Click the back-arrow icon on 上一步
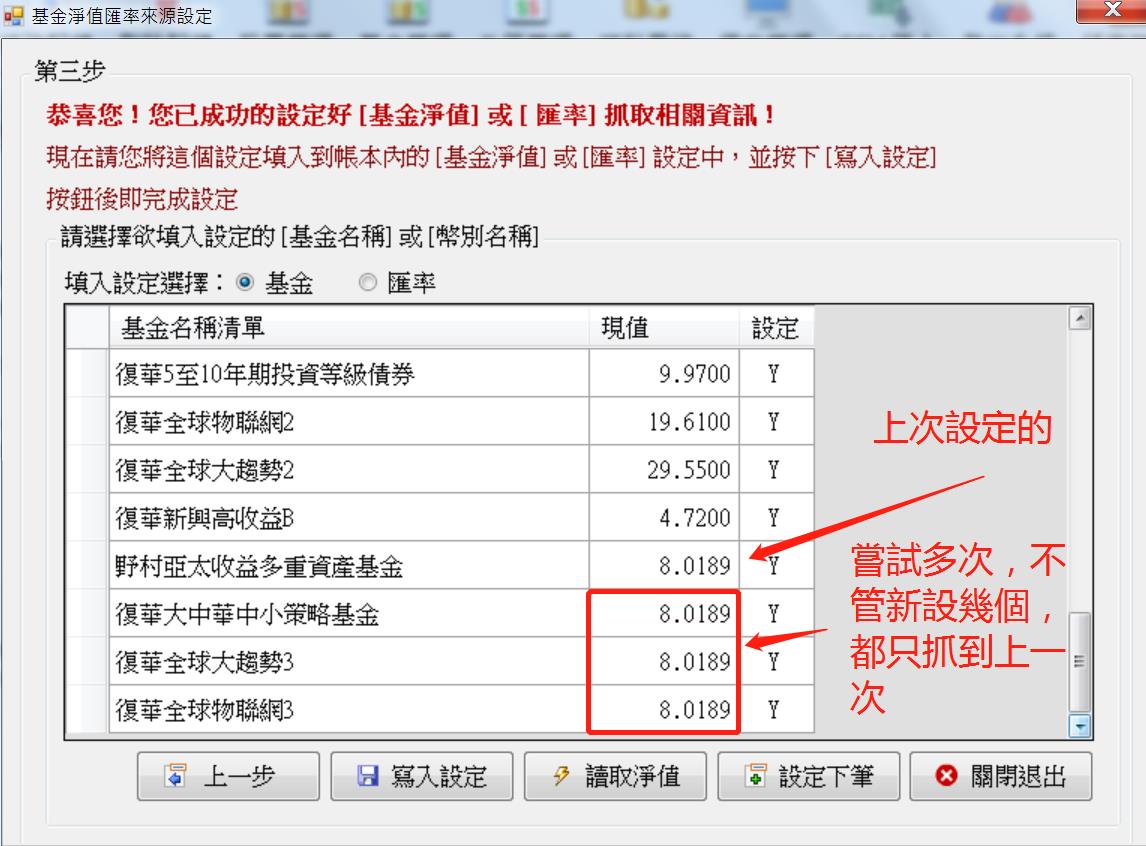This screenshot has width=1146, height=846. click(175, 776)
